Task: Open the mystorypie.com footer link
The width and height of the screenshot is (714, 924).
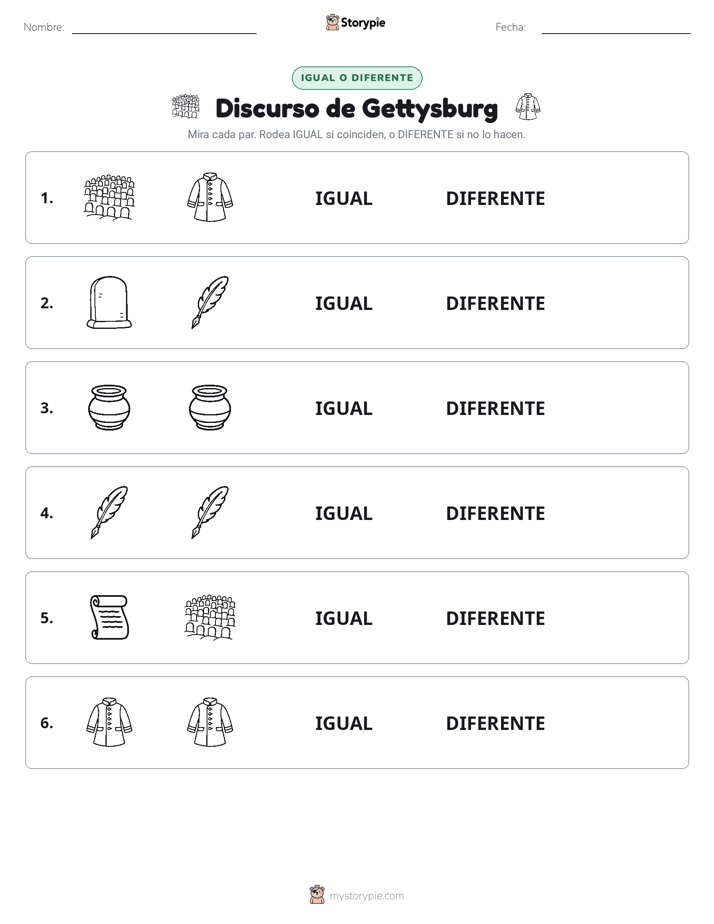Action: (x=357, y=895)
